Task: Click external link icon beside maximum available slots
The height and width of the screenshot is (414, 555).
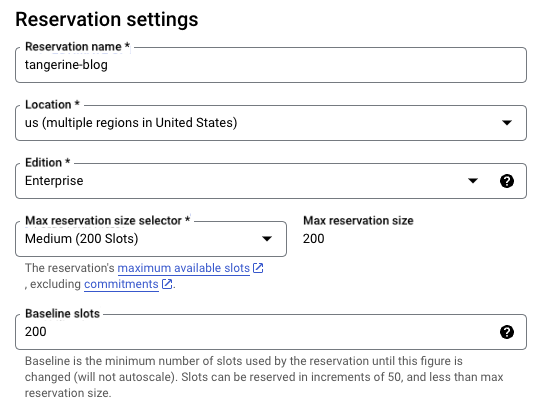Action: [258, 268]
